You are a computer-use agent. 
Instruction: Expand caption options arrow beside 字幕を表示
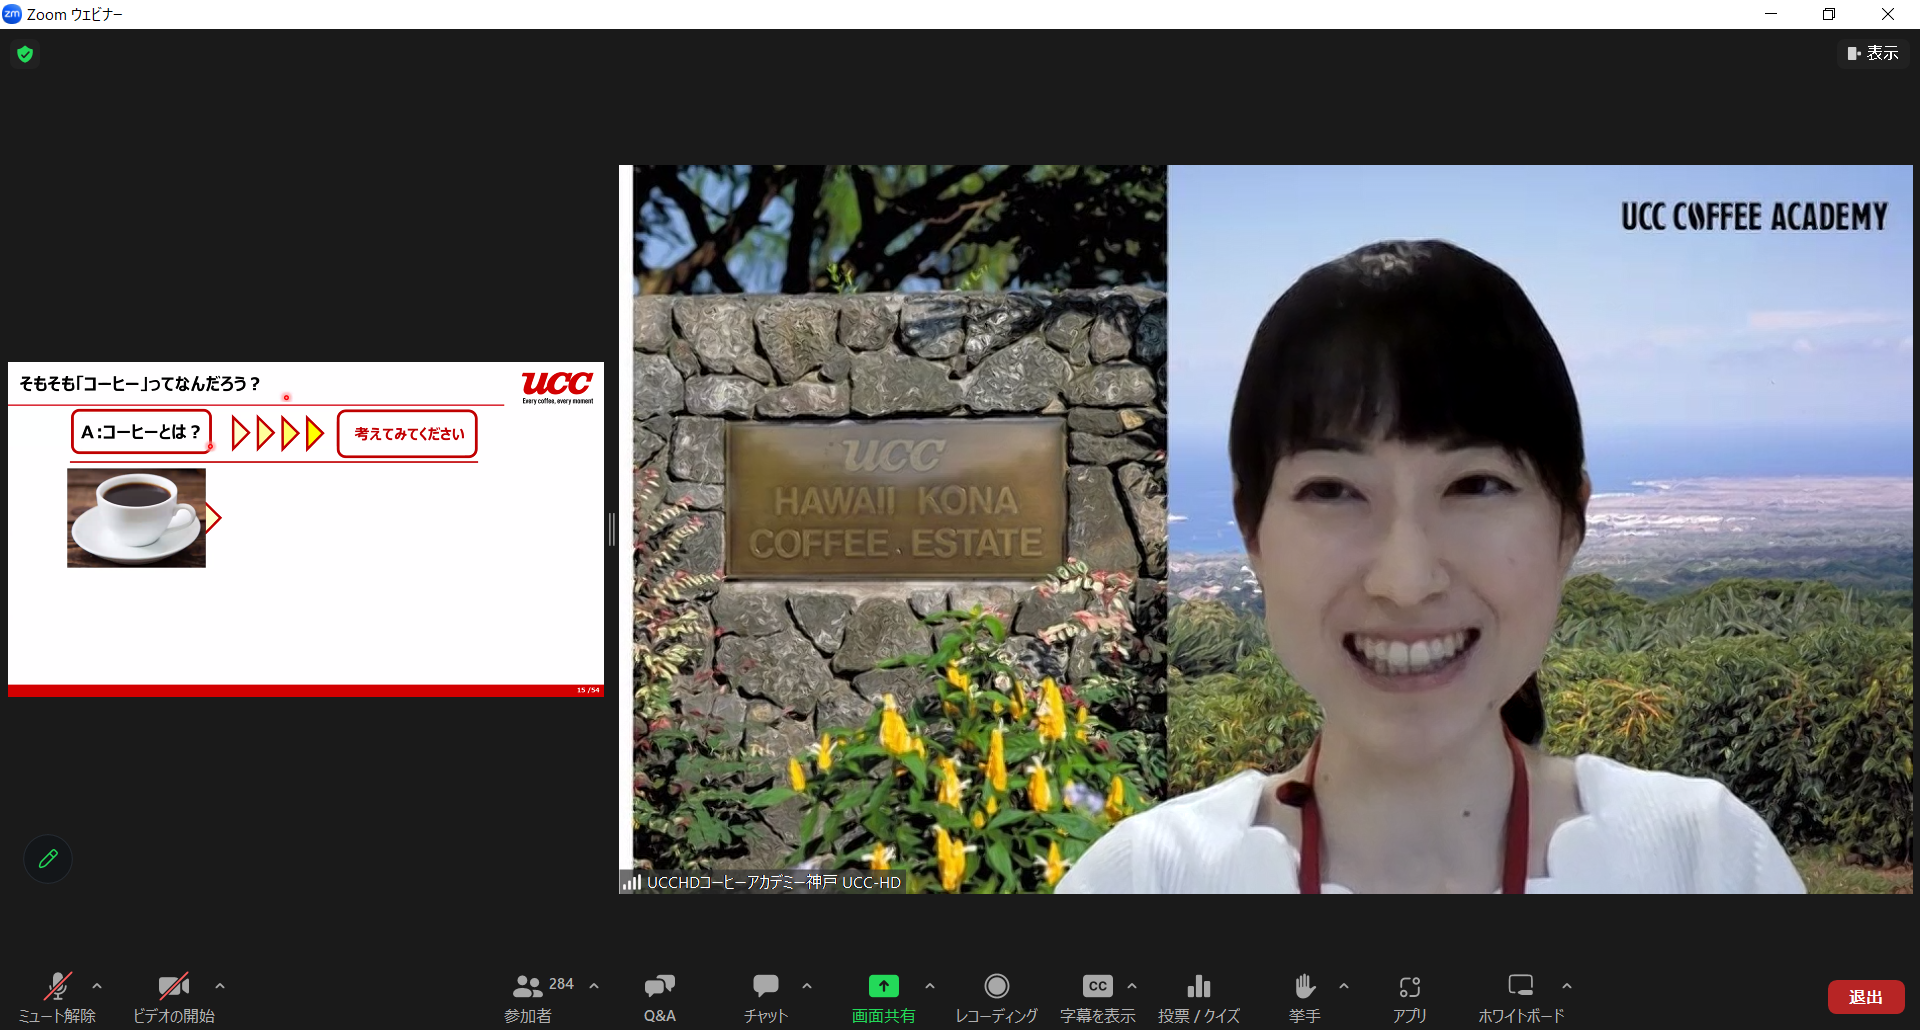pos(1132,986)
